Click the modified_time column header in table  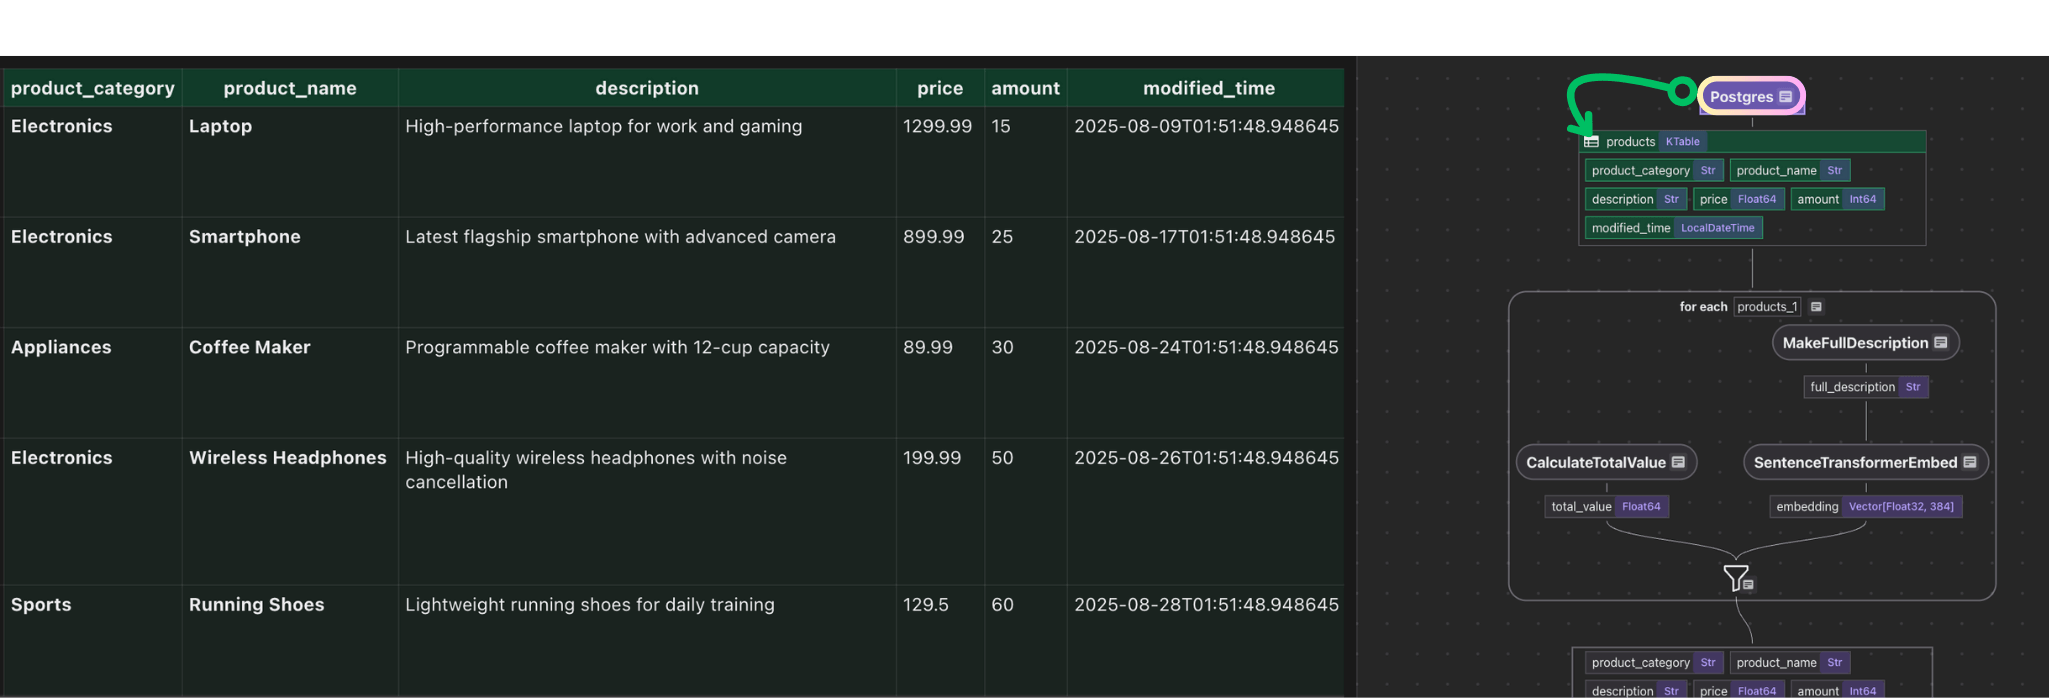point(1208,88)
